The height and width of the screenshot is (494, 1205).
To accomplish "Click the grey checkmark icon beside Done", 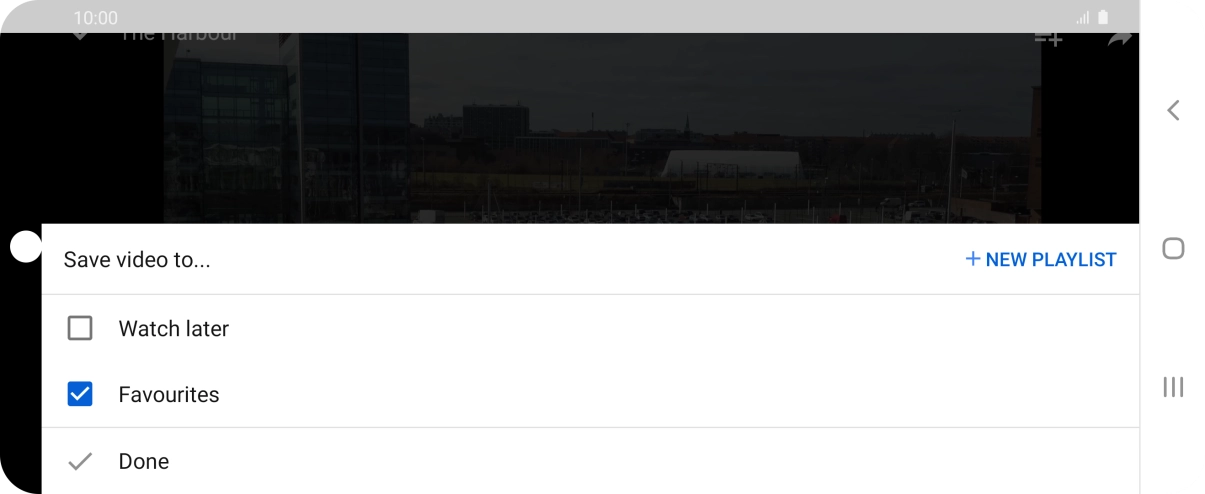I will (80, 461).
